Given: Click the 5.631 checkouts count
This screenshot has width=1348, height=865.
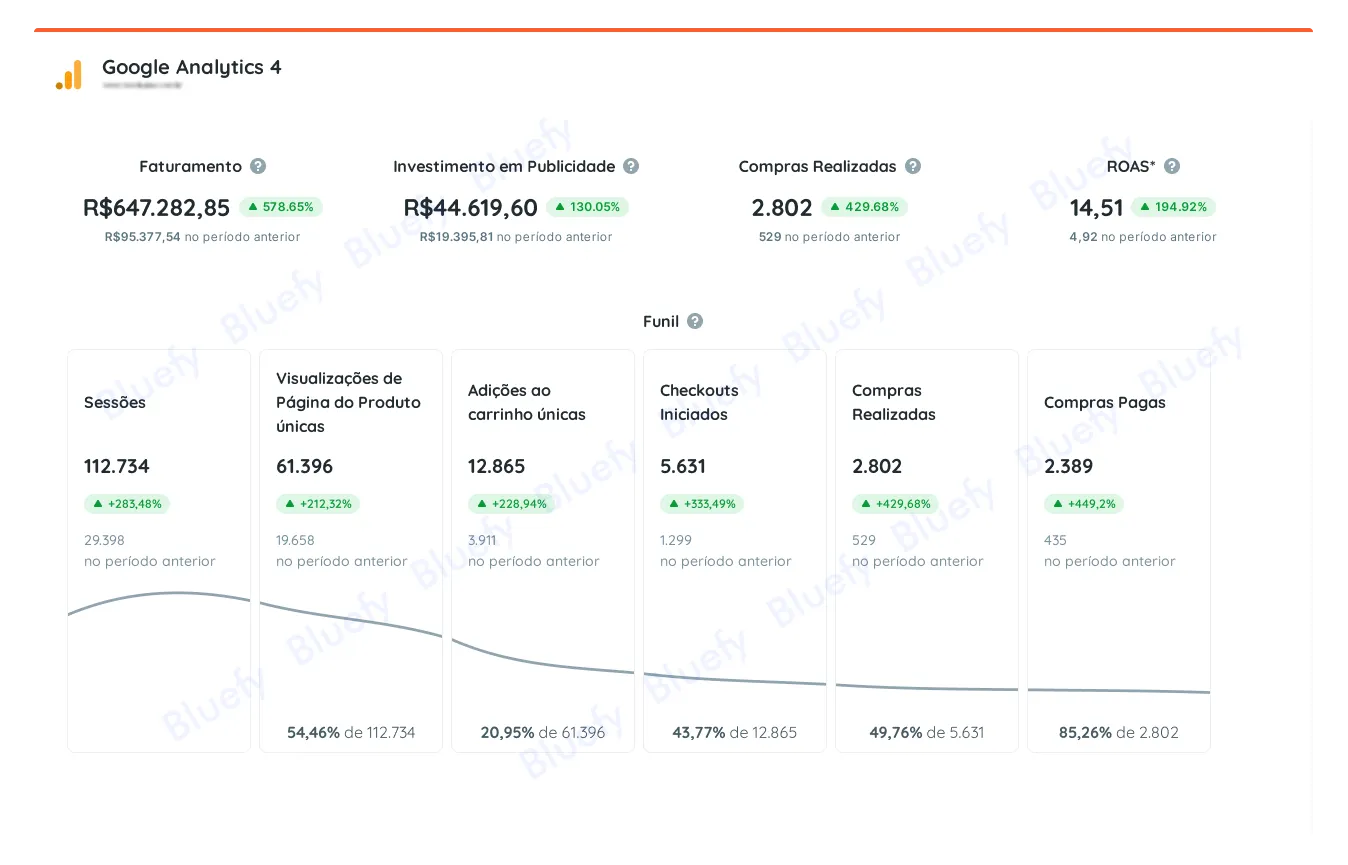Looking at the screenshot, I should (683, 466).
